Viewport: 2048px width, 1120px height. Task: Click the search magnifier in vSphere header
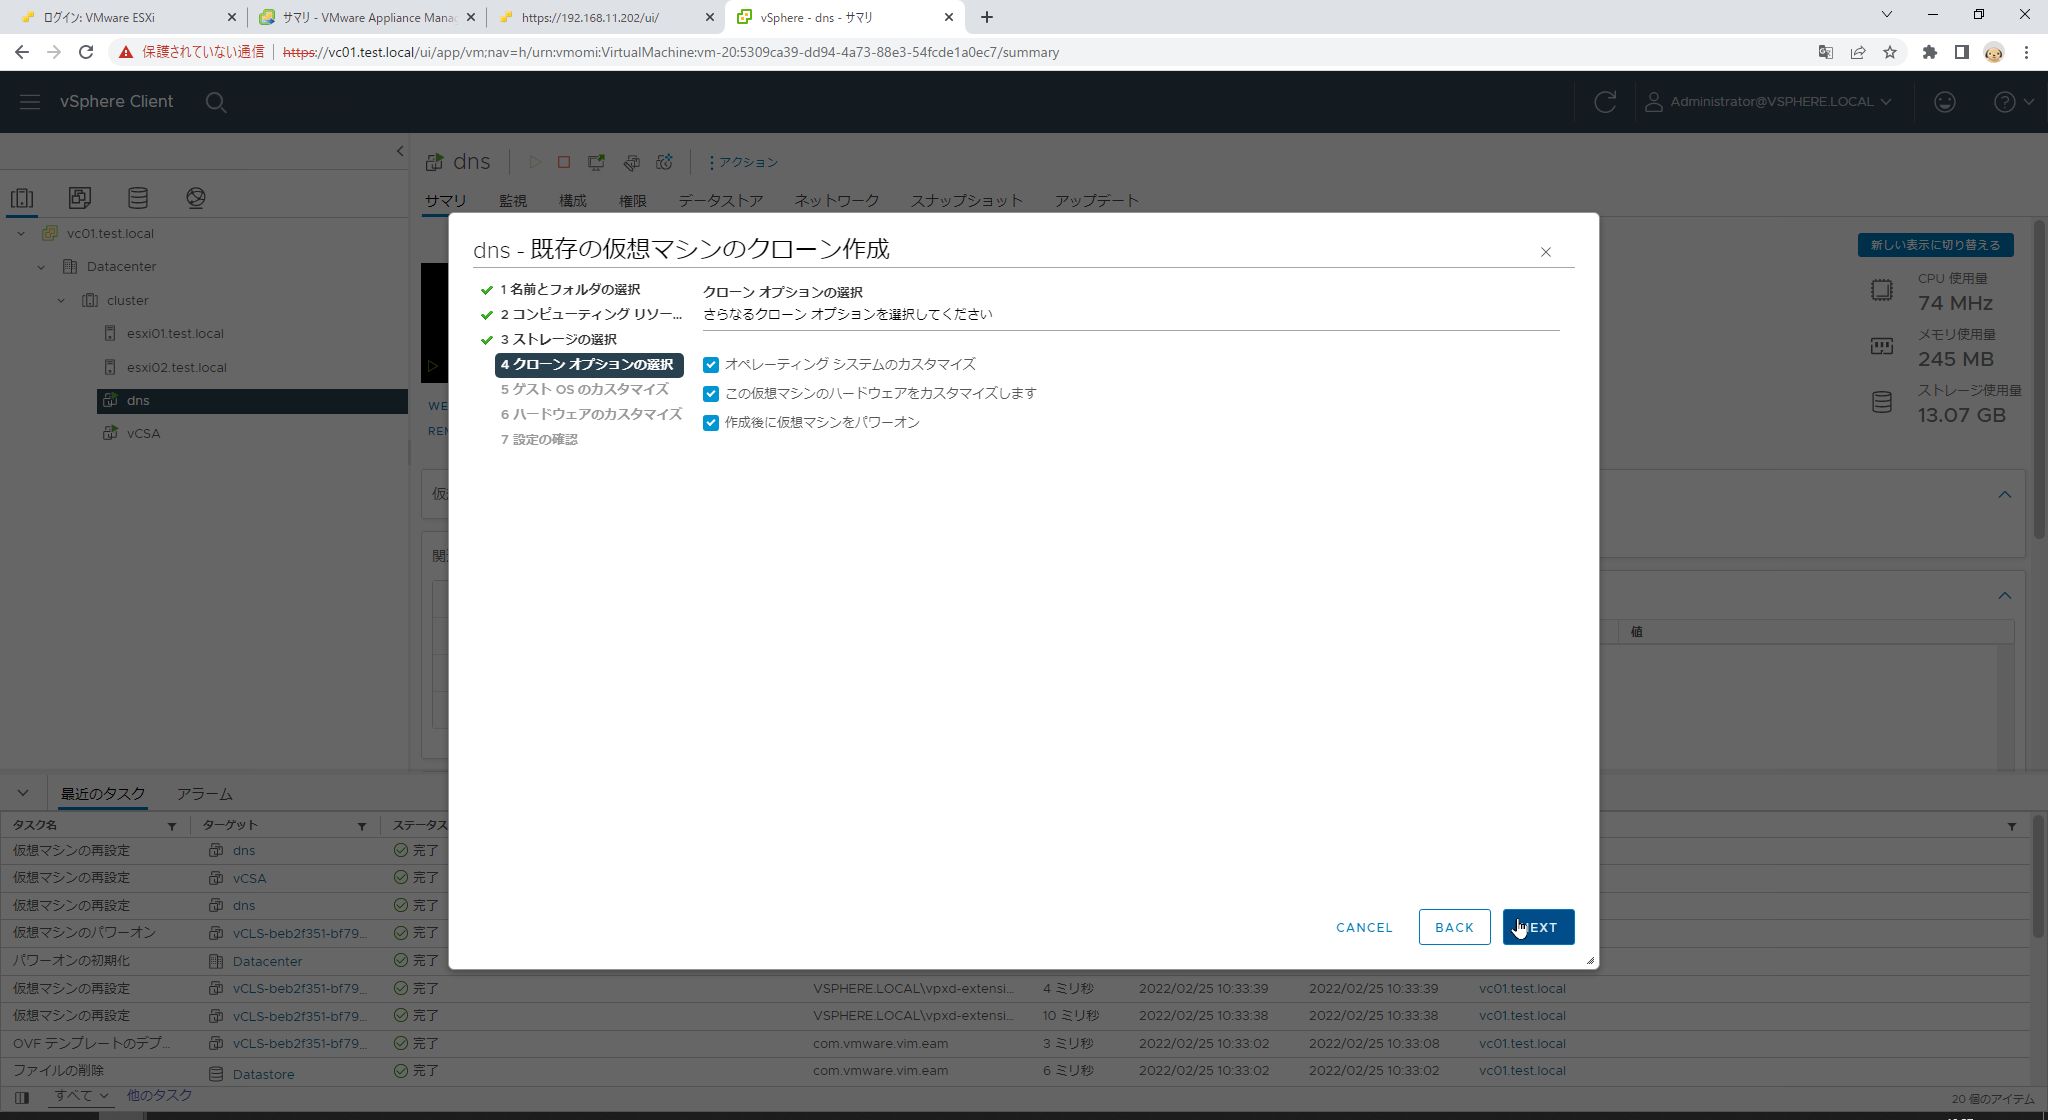click(216, 102)
